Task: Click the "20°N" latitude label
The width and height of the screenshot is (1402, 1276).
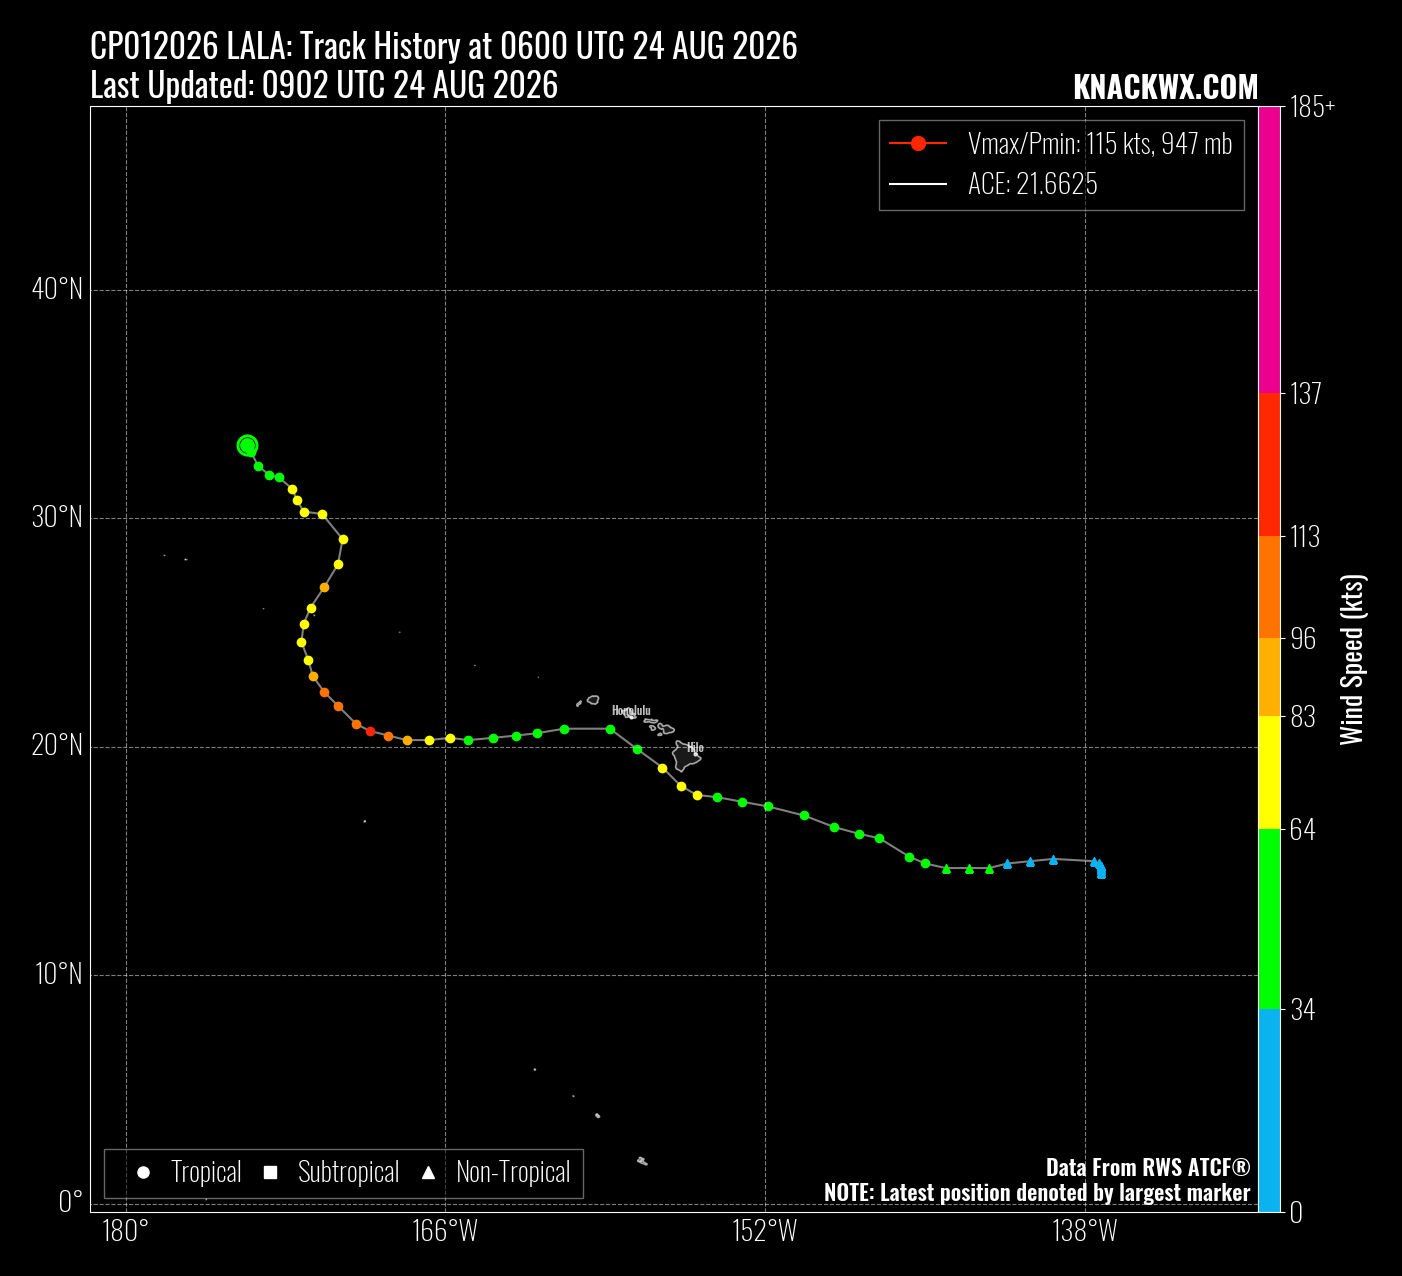Action: pyautogui.click(x=57, y=746)
